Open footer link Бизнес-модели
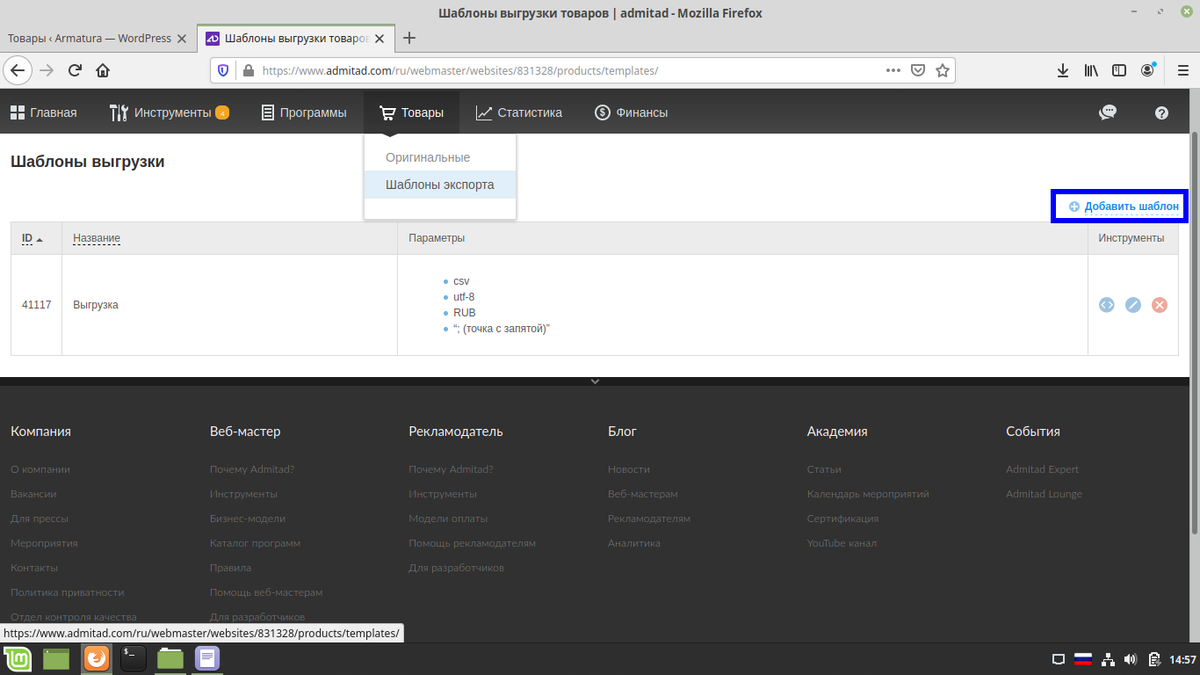The image size is (1200, 675). pyautogui.click(x=247, y=519)
